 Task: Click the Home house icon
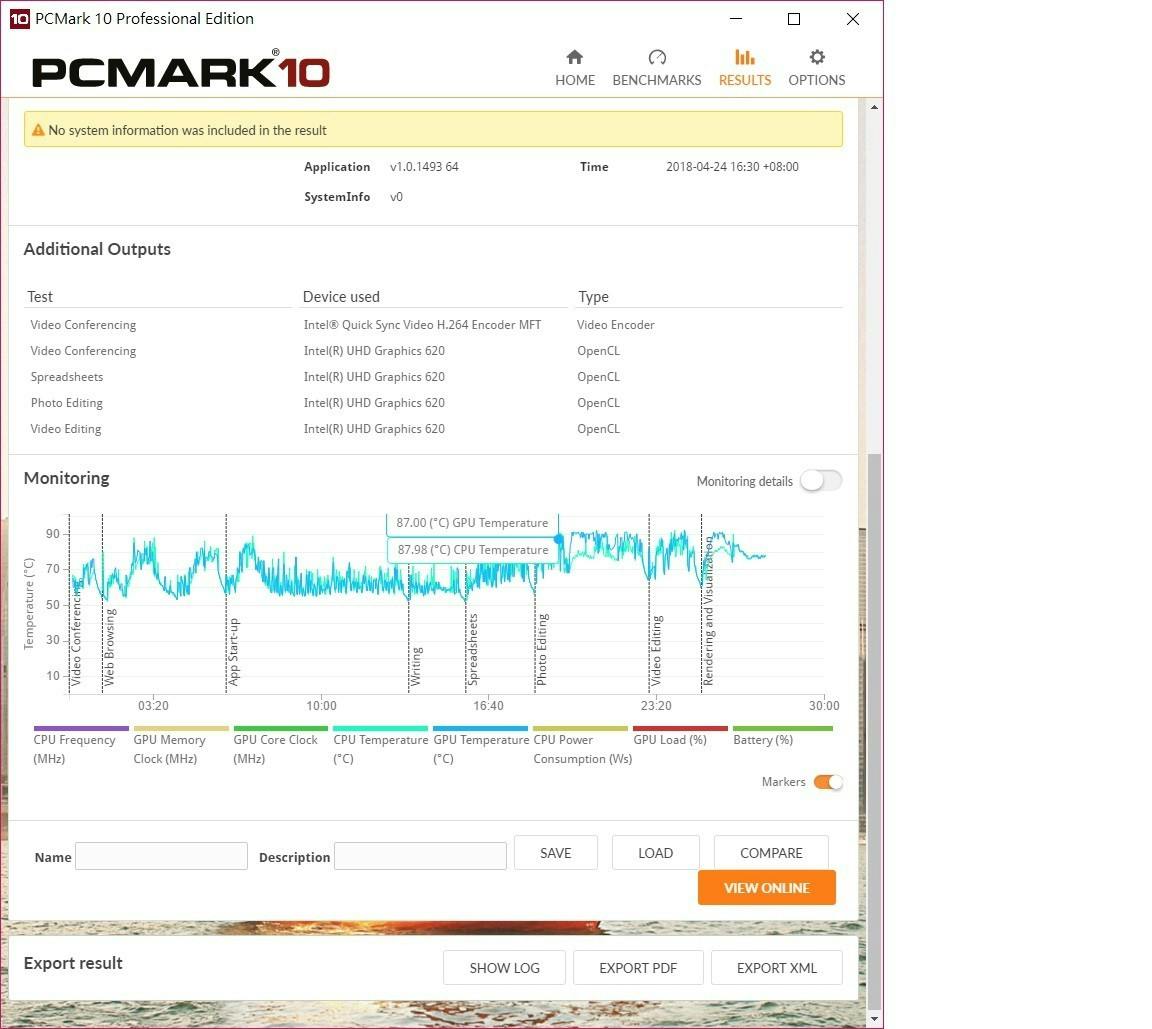point(575,57)
